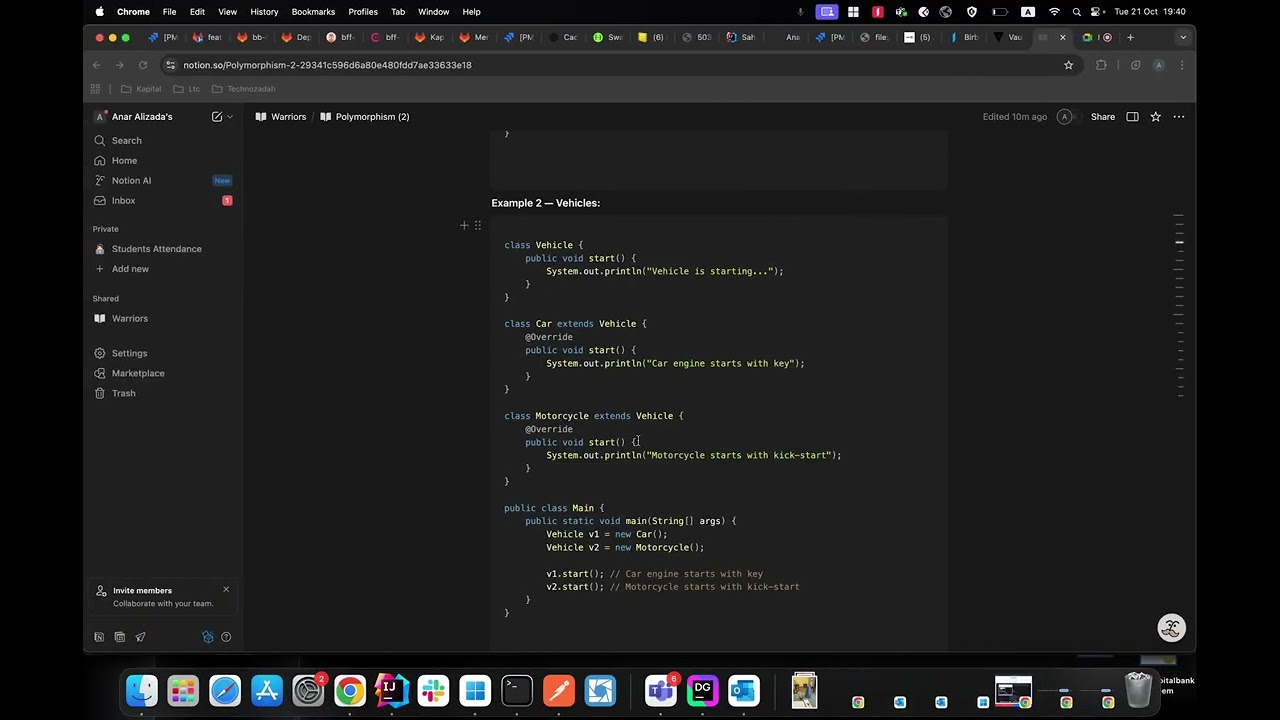The width and height of the screenshot is (1280, 720).
Task: Expand new-page options chevron beside compose icon
Action: click(230, 117)
